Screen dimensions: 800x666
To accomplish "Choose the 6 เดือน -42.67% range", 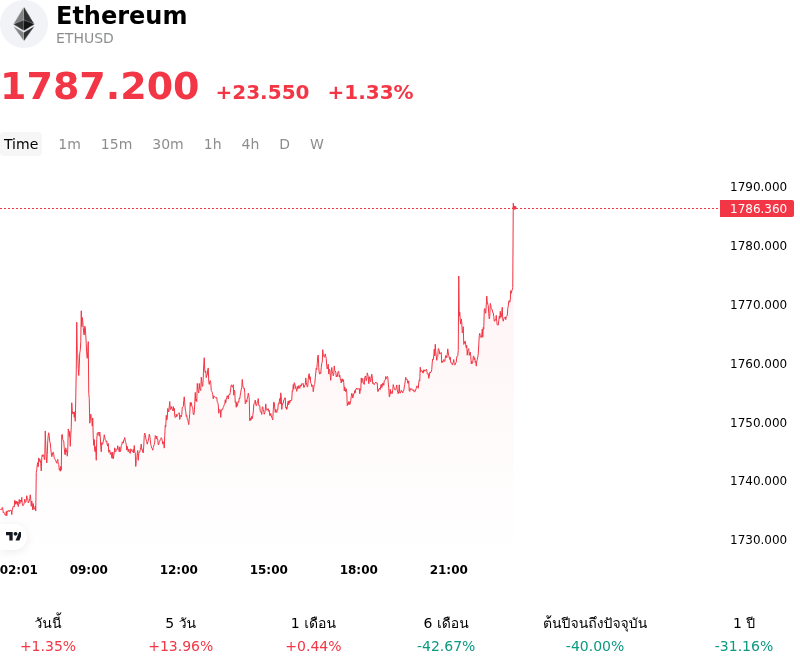I will pos(446,634).
